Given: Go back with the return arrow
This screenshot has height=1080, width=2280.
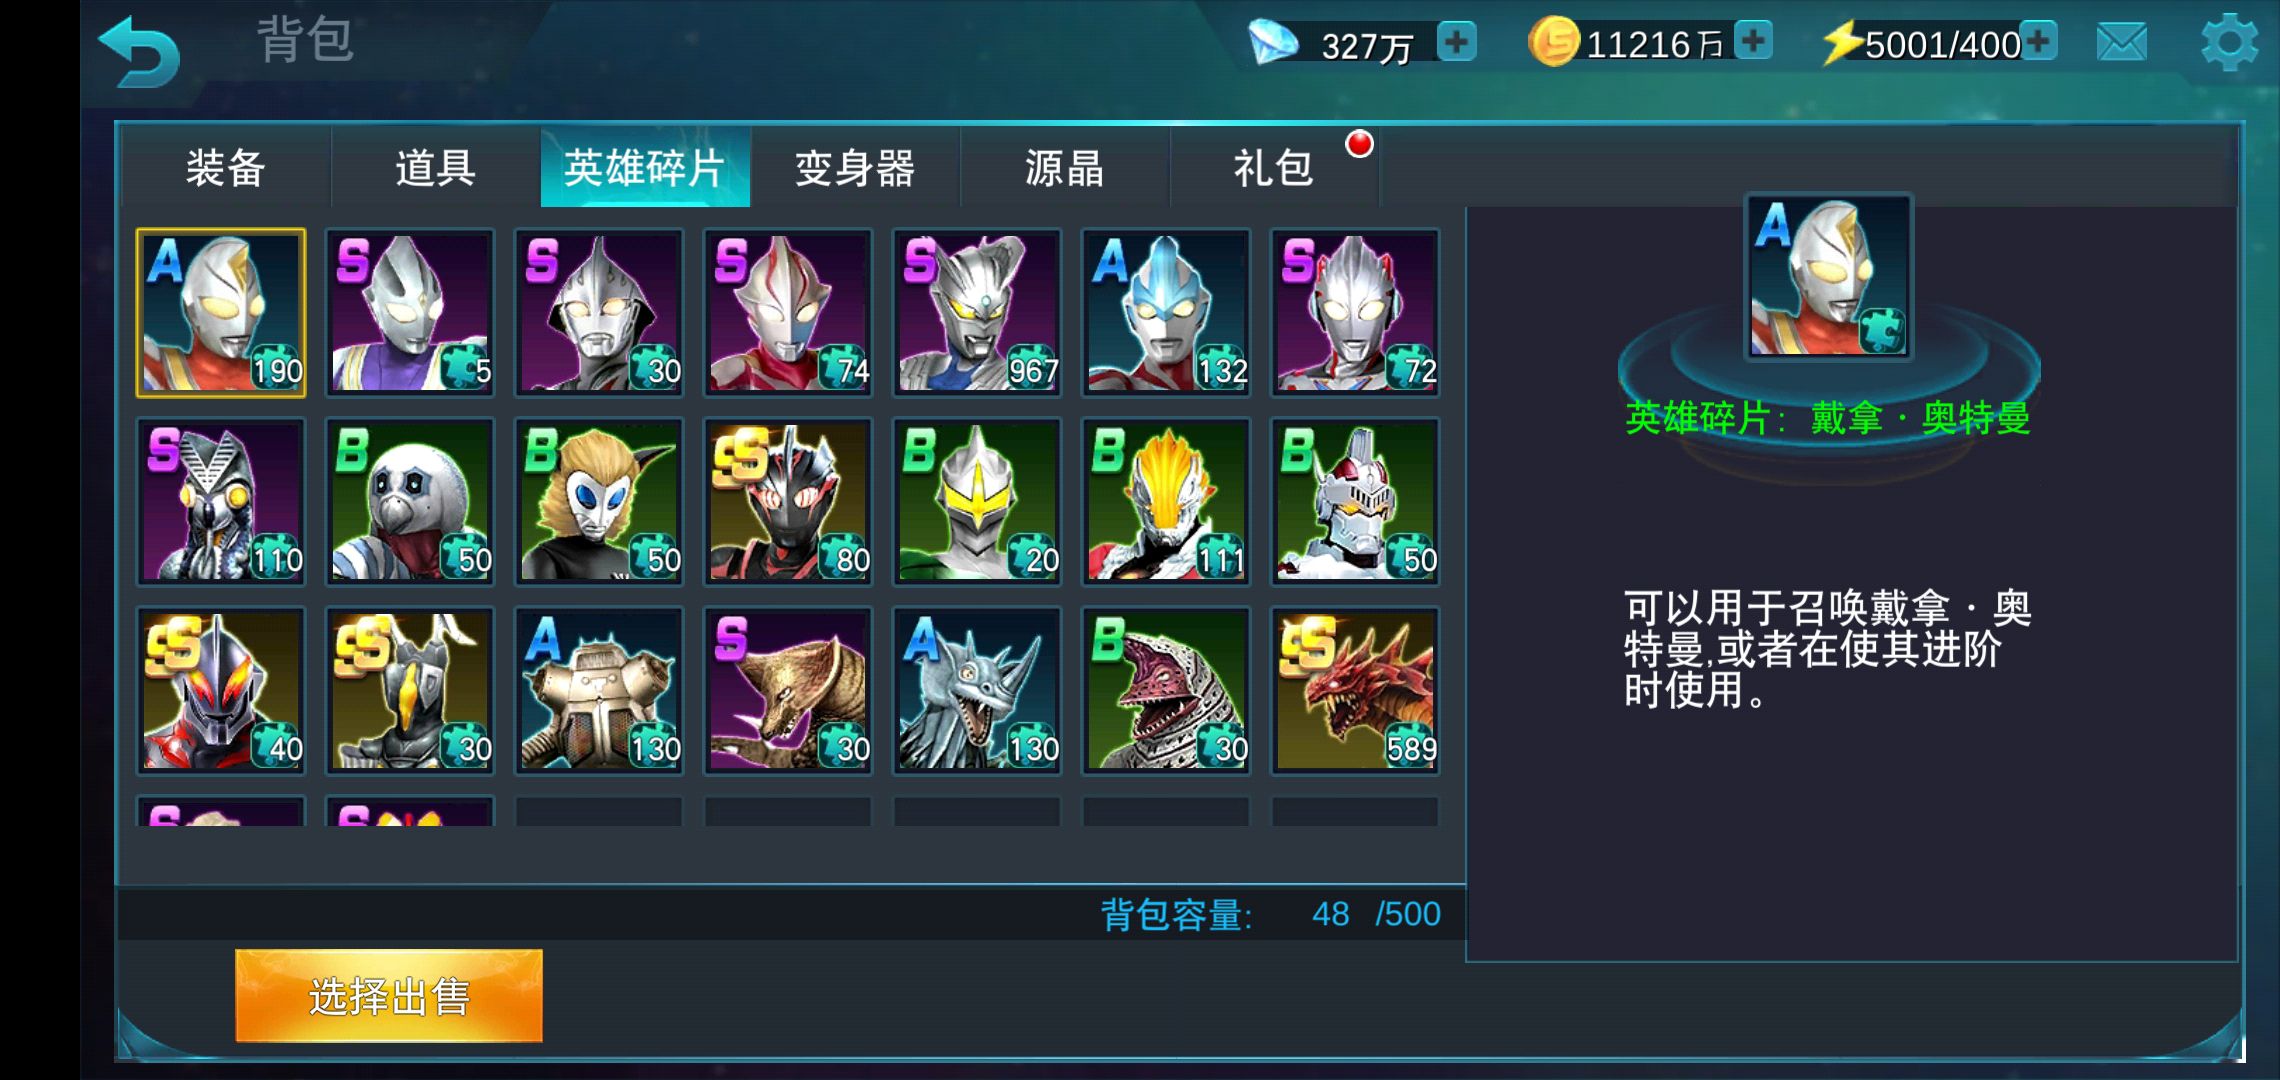Looking at the screenshot, I should (138, 50).
